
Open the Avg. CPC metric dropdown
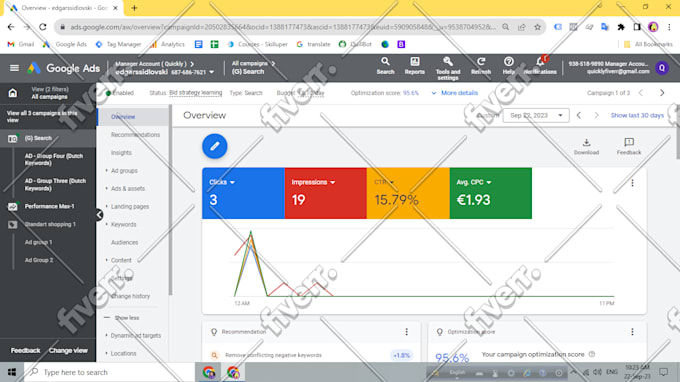(474, 182)
